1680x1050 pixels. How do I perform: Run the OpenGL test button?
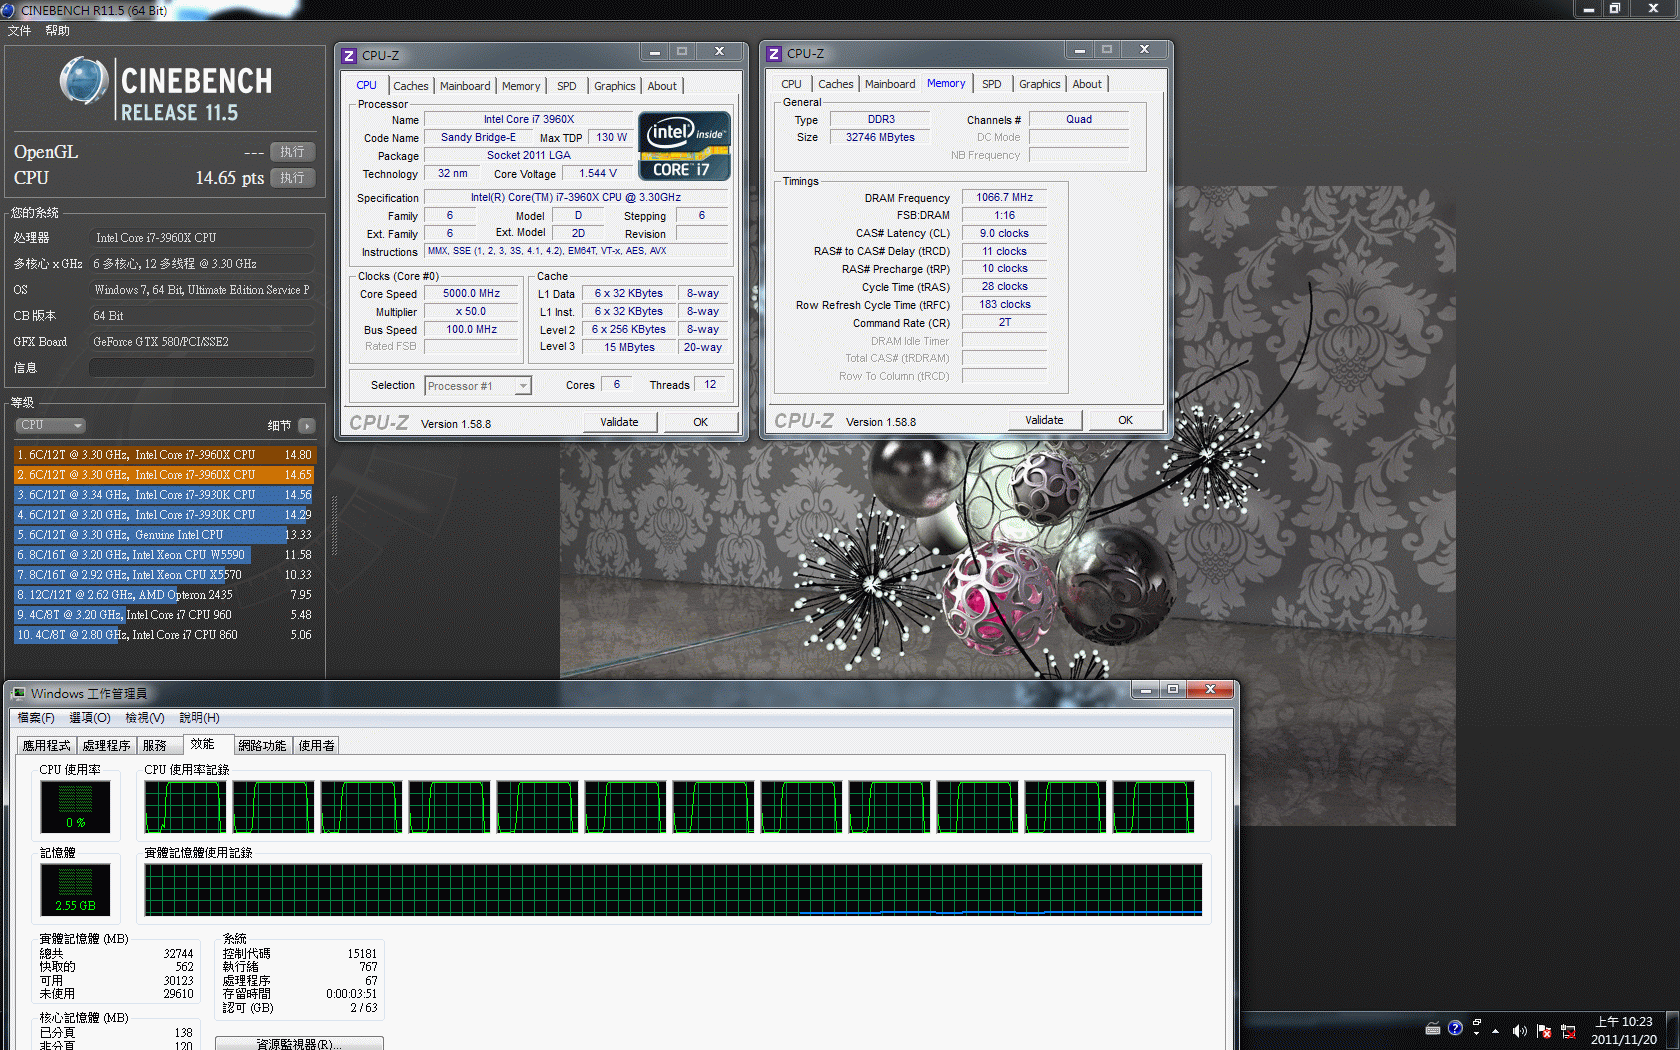[292, 152]
